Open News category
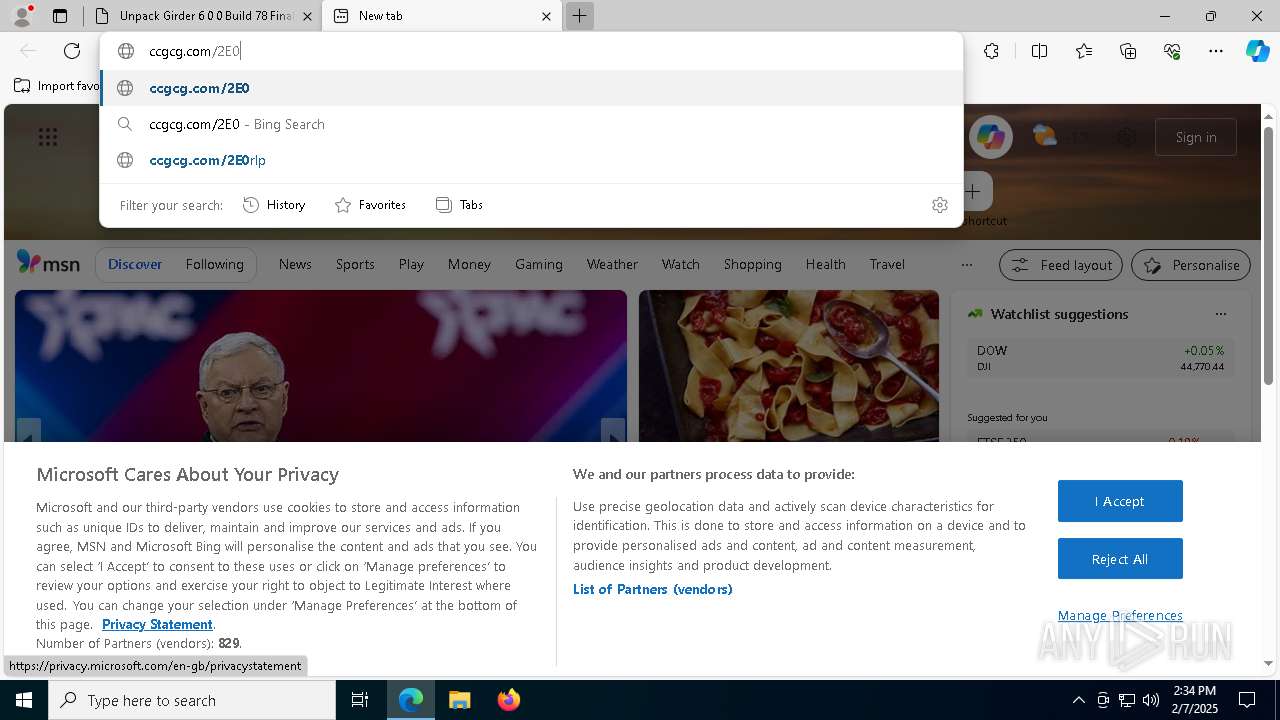This screenshot has width=1280, height=720. point(295,264)
